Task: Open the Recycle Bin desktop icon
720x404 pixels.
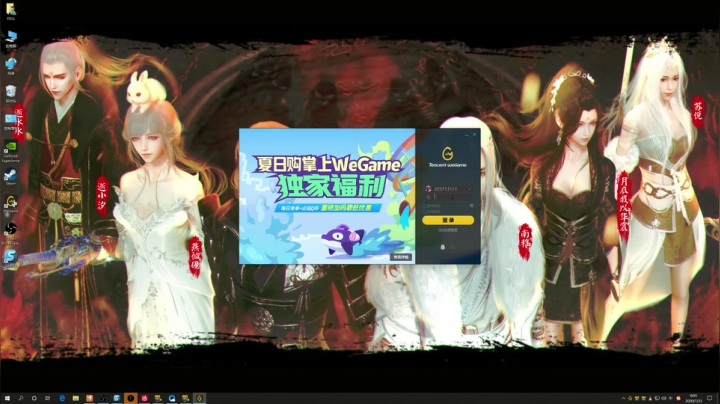Action: tap(11, 93)
